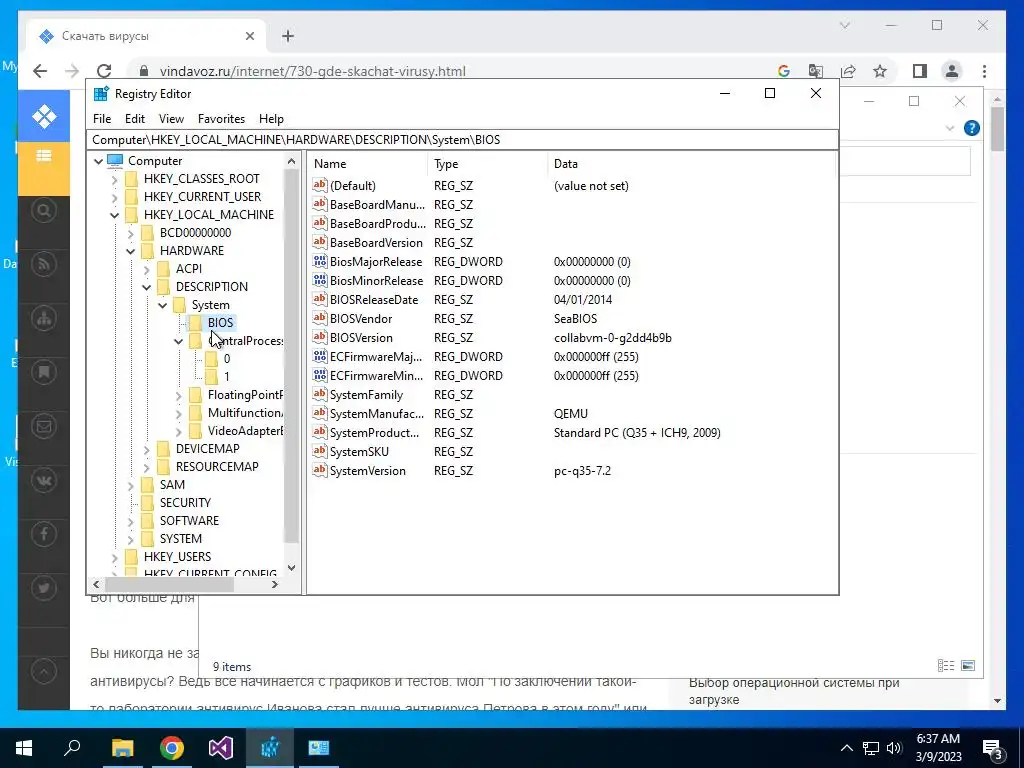Collapse the HKEY_LOCAL_MACHINE key
Image resolution: width=1024 pixels, height=768 pixels.
click(x=114, y=215)
